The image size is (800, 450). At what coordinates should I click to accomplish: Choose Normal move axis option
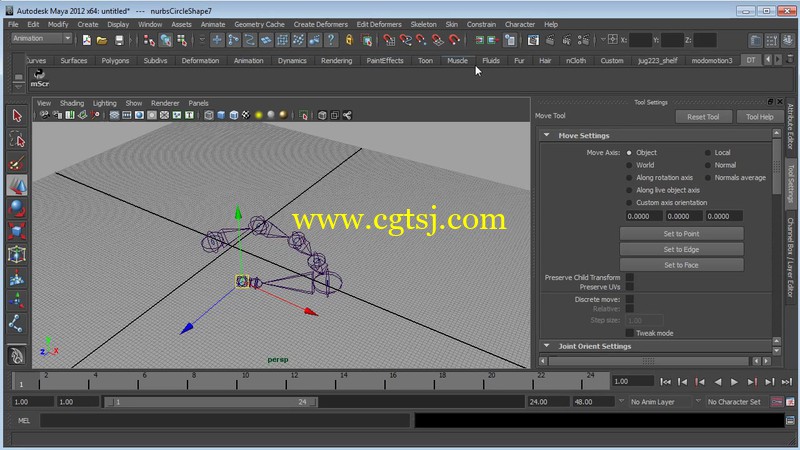click(x=708, y=165)
